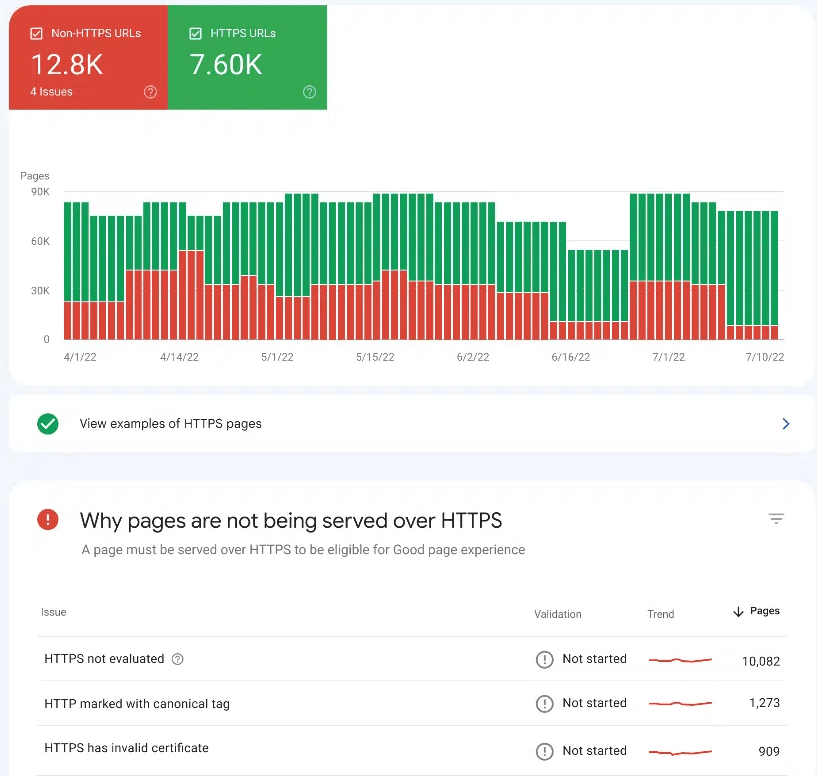Click trend sparkline for HTTPS not evaluated
The height and width of the screenshot is (776, 817).
click(680, 660)
